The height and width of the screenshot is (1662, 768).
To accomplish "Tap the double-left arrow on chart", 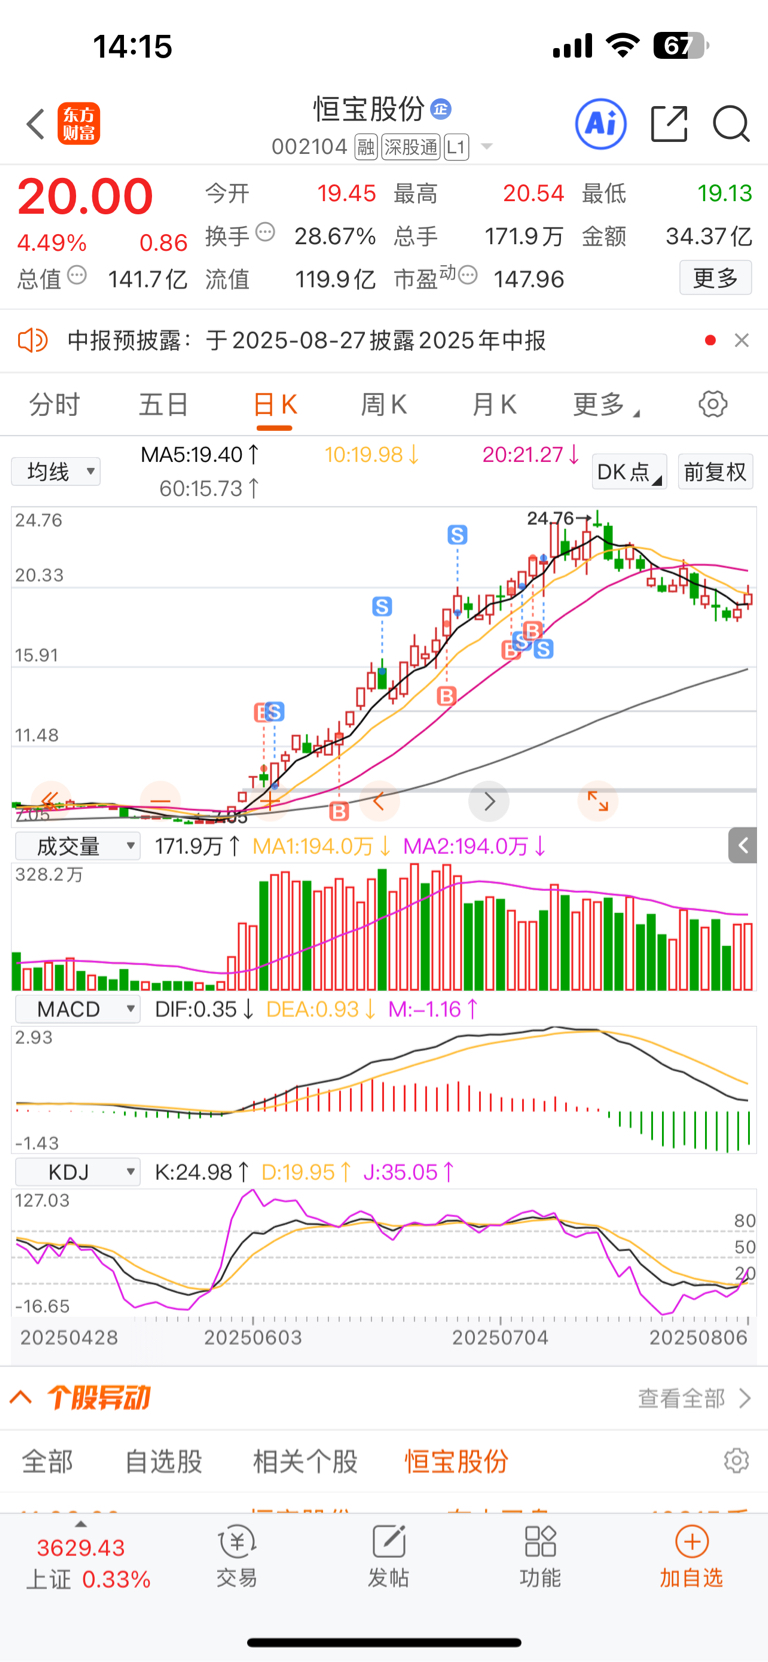I will click(x=50, y=801).
